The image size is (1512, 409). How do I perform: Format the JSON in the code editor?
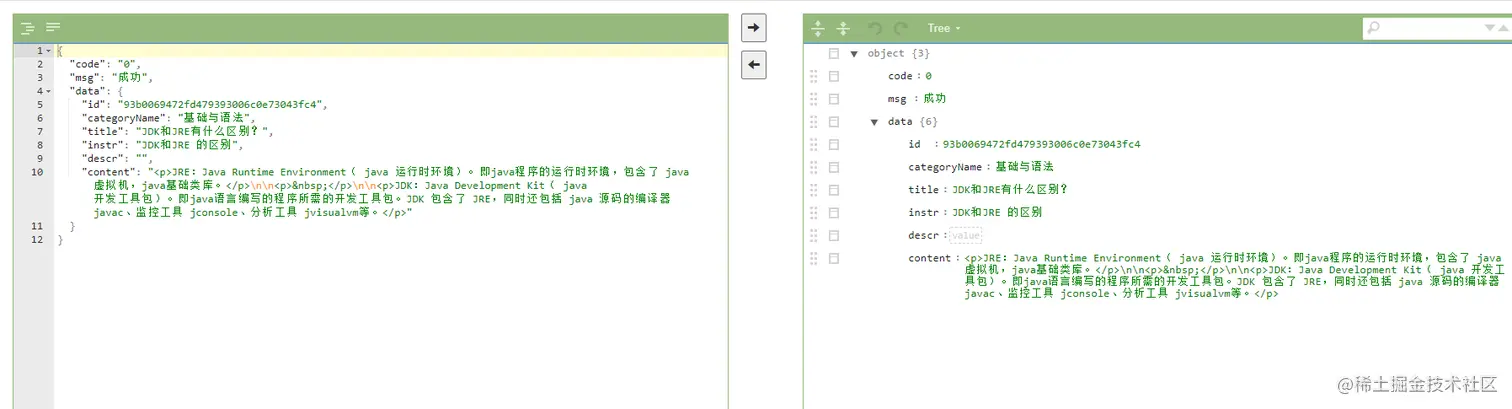28,28
